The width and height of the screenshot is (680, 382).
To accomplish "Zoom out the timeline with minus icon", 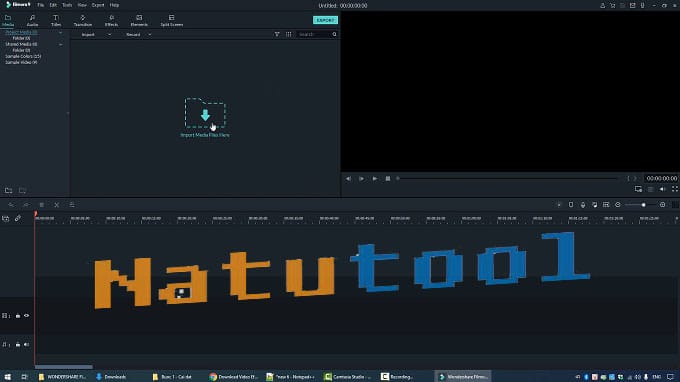I will 618,205.
